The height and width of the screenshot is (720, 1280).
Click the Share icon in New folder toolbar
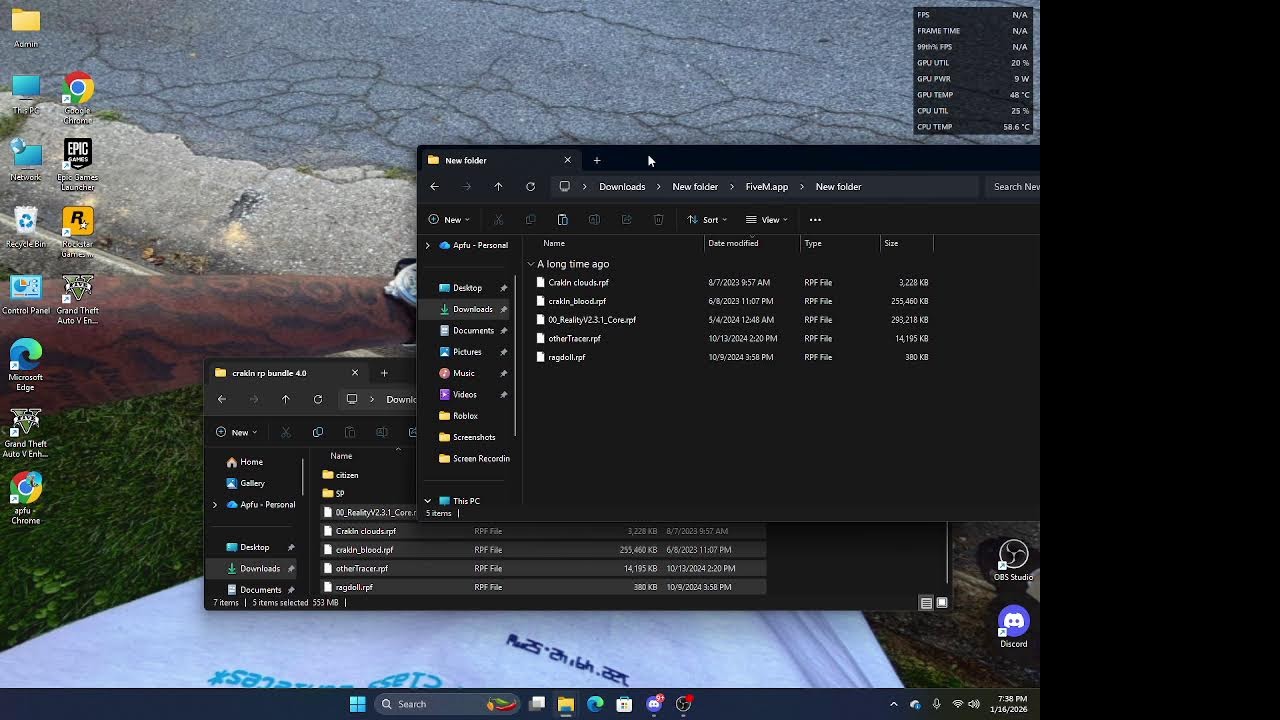[x=626, y=220]
